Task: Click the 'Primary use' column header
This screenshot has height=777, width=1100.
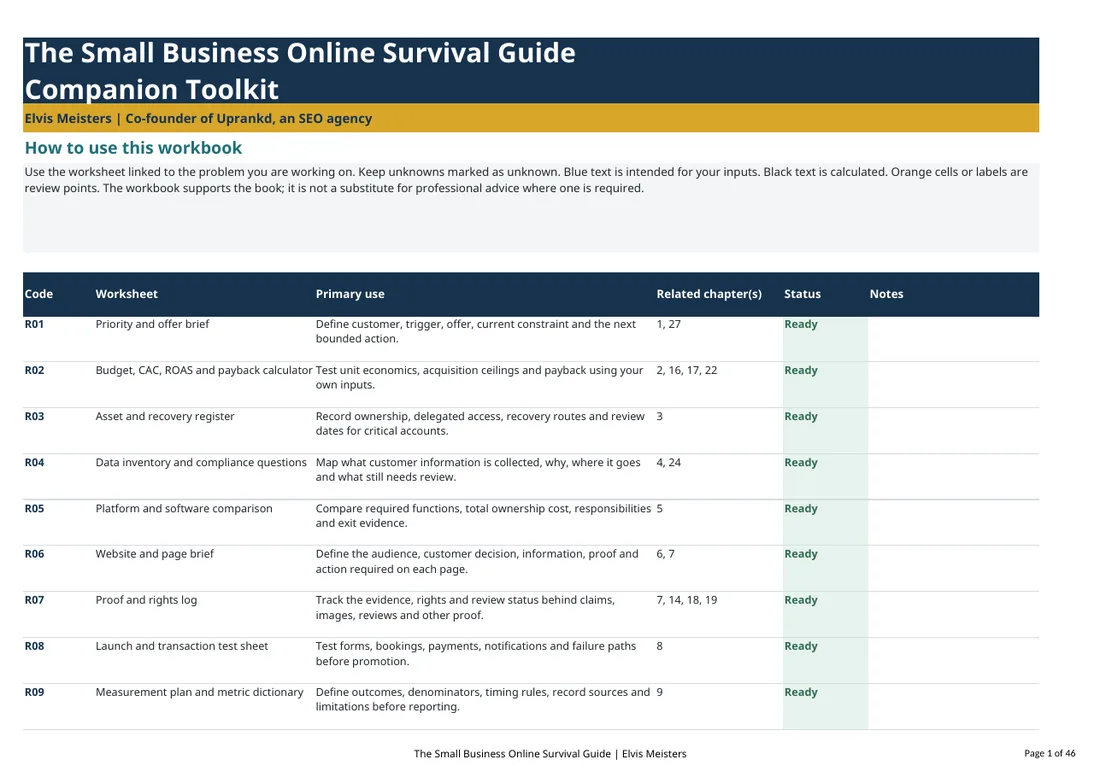Action: 350,294
